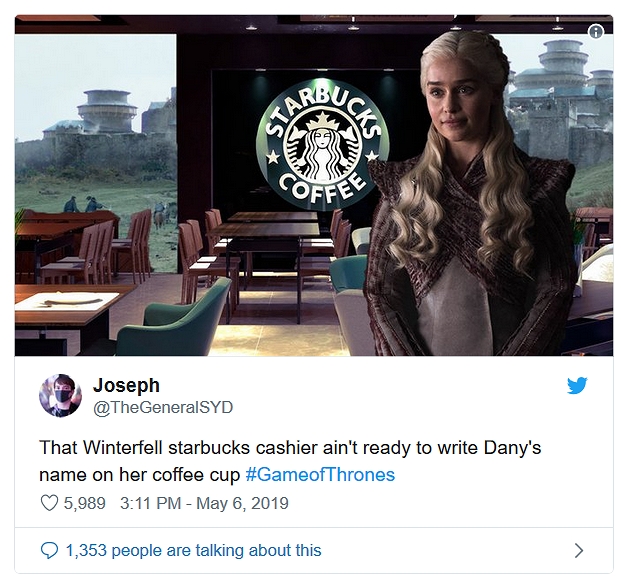Open "1,353 people are talking about this"
The image size is (621, 584).
coord(193,550)
